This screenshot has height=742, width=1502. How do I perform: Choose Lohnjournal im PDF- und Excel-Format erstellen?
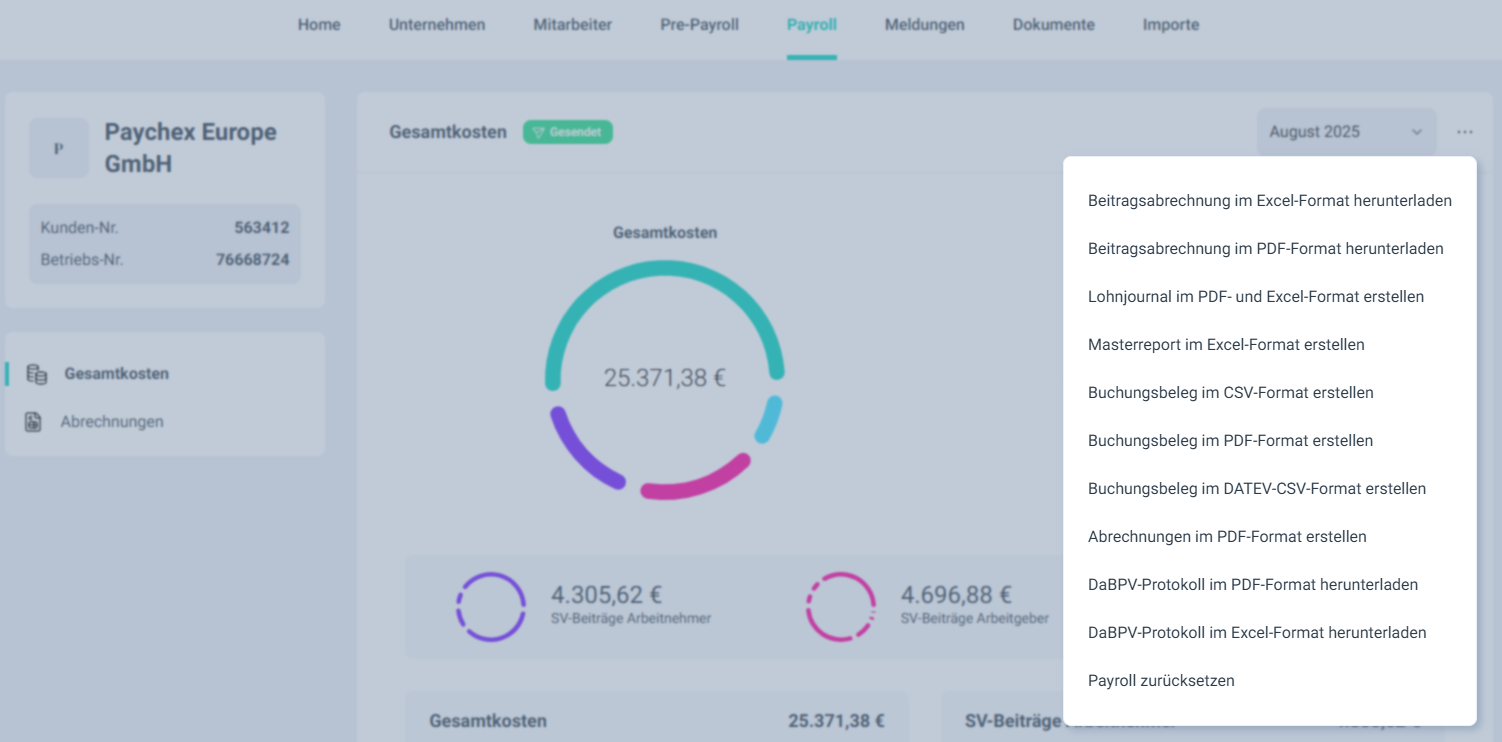(x=1255, y=297)
